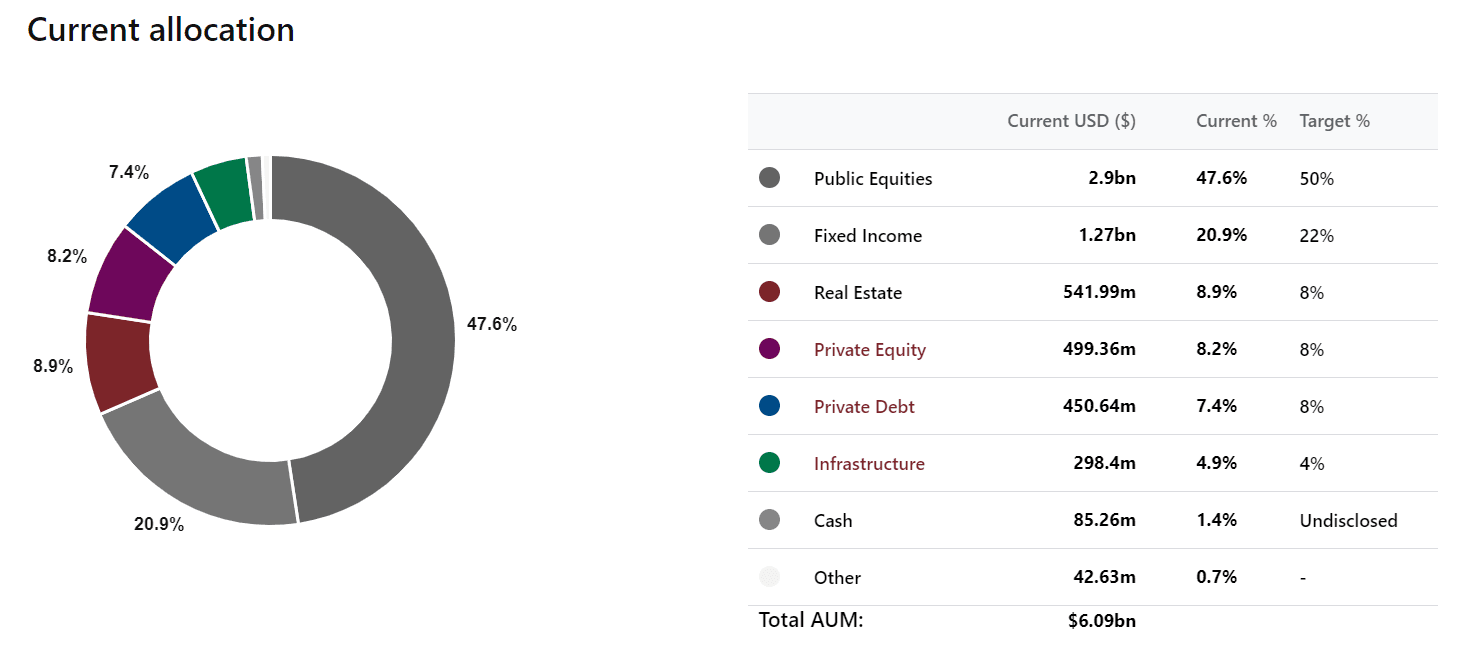This screenshot has height=660, width=1474.
Task: Click the blue Private Debt legend dot
Action: (x=770, y=406)
